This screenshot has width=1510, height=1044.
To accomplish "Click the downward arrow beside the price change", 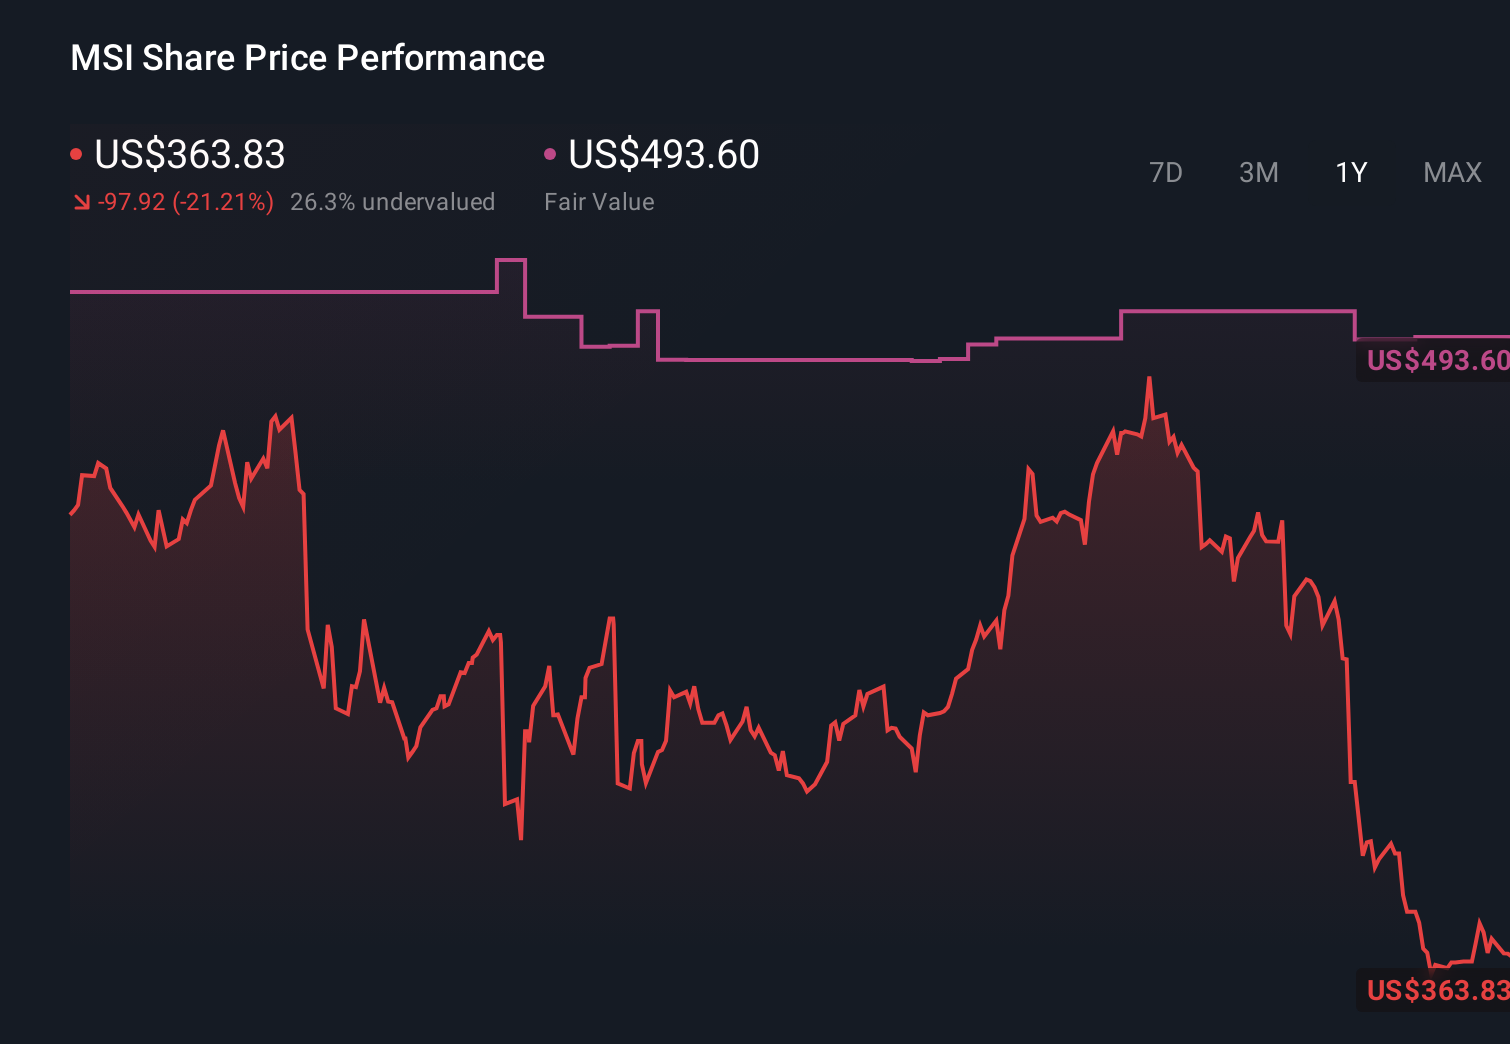I will [x=81, y=202].
